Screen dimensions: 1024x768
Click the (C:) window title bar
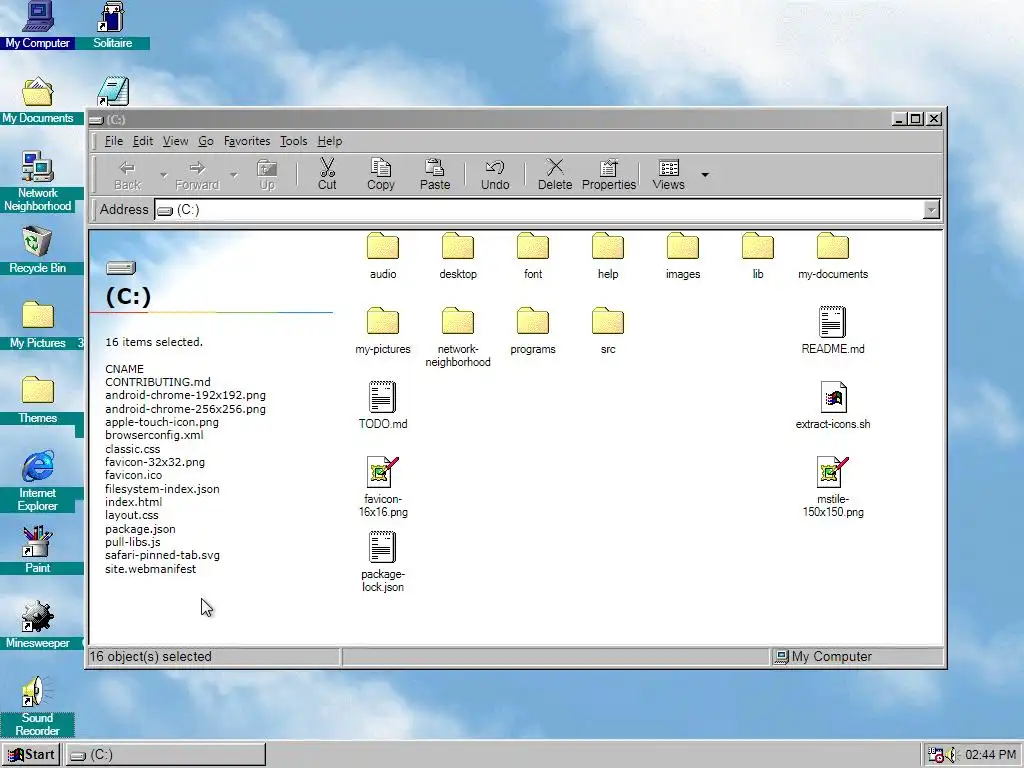point(490,119)
